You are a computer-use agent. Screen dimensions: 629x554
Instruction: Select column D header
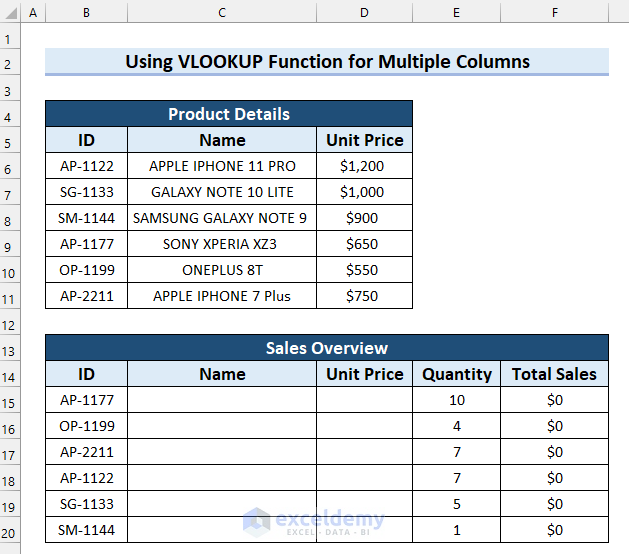364,13
